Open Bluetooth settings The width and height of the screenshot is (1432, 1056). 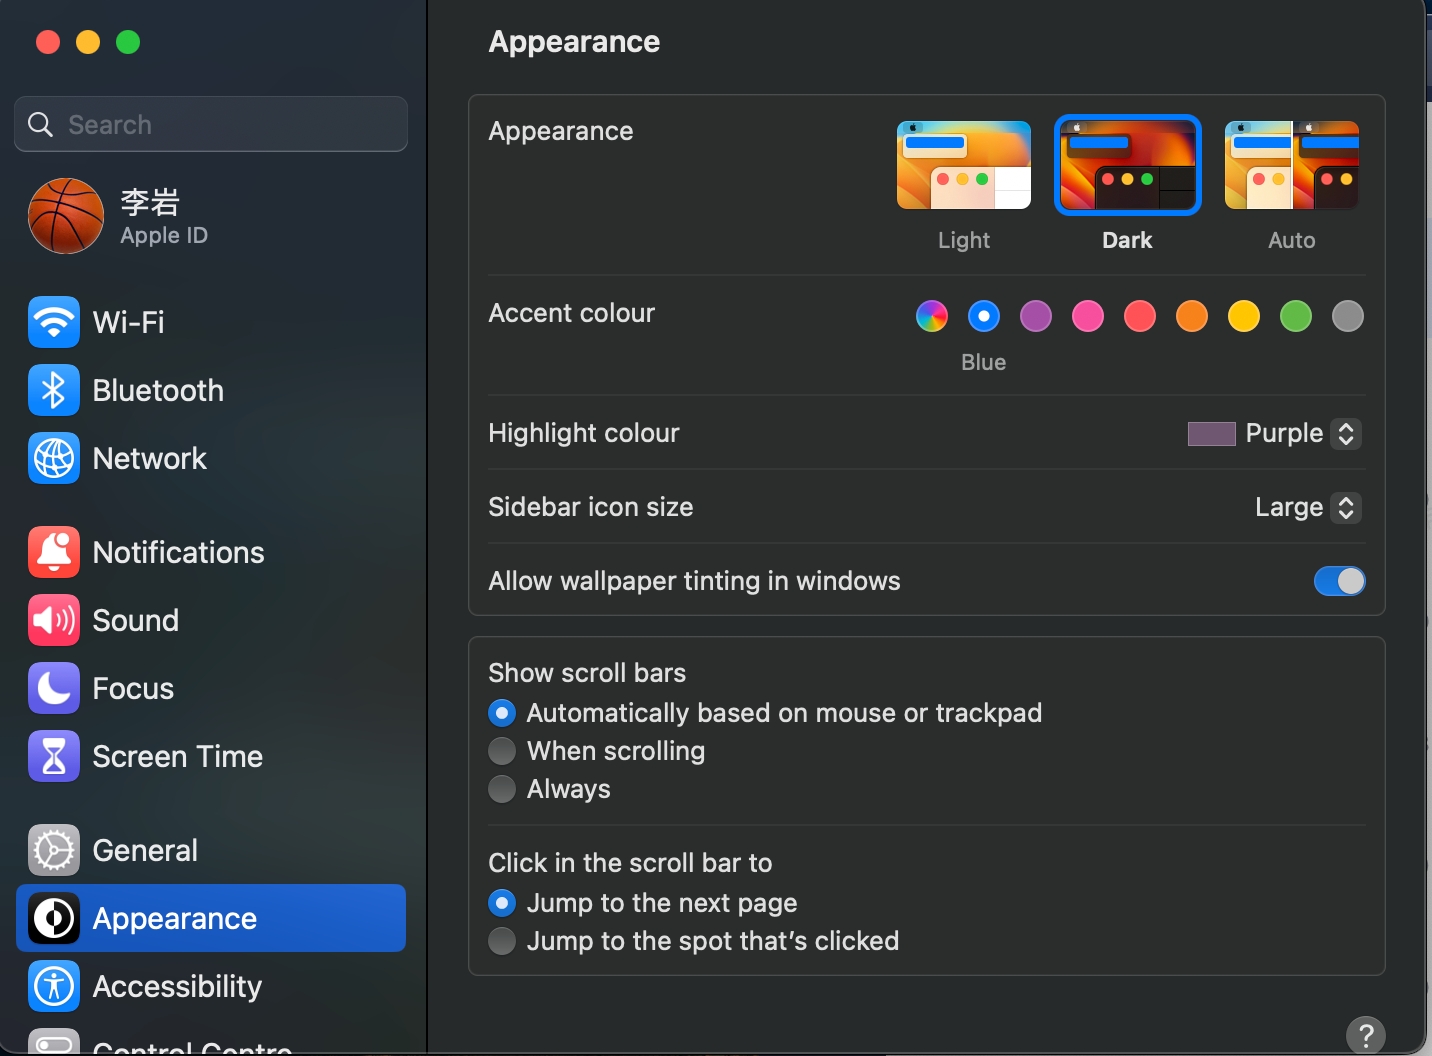click(158, 390)
